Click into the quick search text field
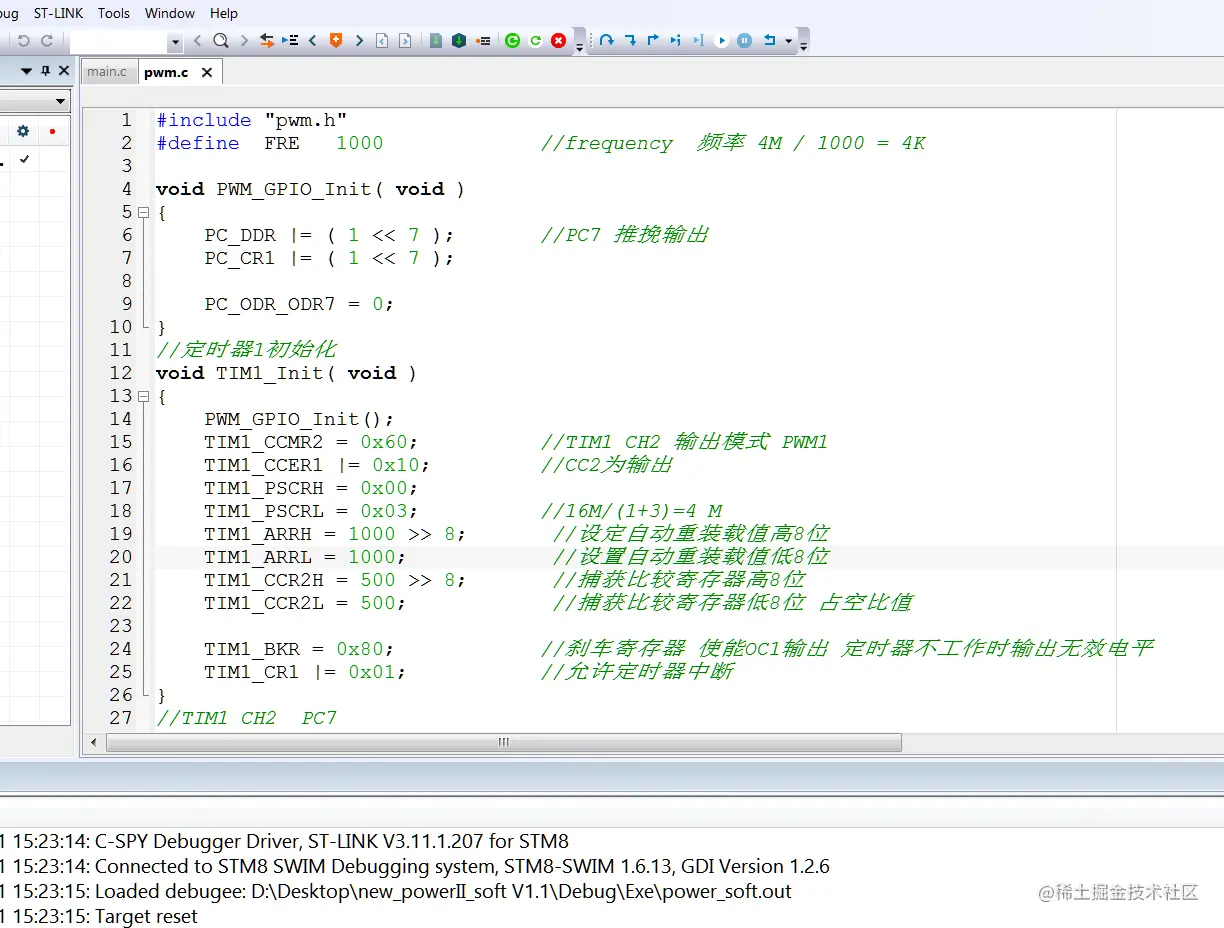The width and height of the screenshot is (1224, 928). point(118,42)
